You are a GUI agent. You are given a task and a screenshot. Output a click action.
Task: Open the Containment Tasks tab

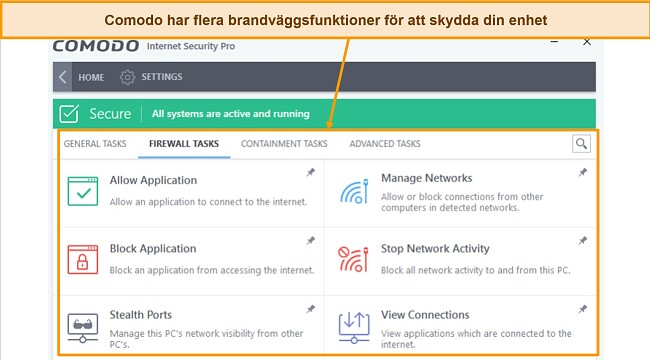coord(284,144)
